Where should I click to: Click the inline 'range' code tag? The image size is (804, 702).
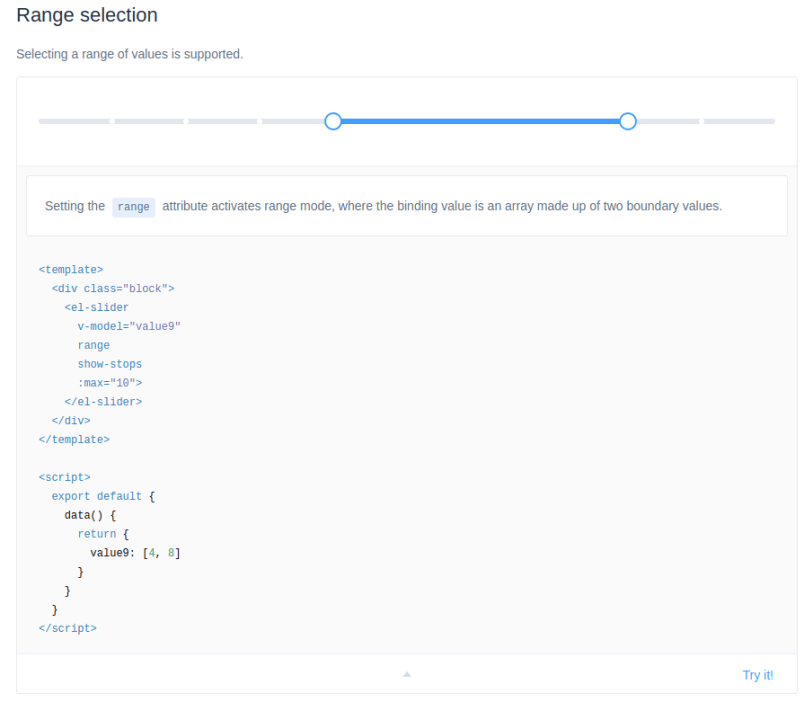[133, 207]
